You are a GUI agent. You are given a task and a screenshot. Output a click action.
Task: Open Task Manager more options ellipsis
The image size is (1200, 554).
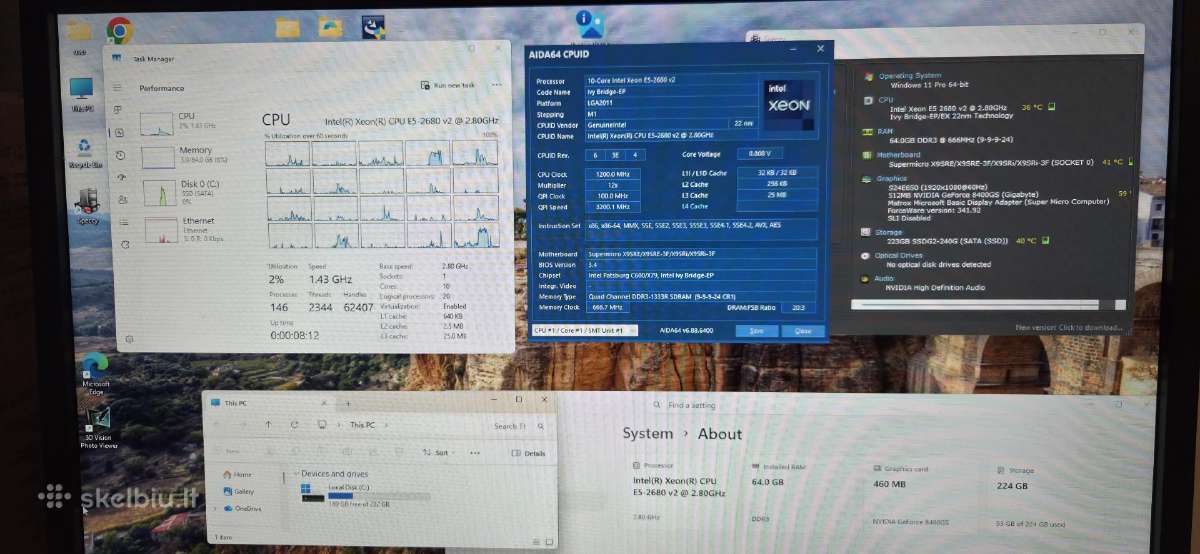tap(497, 85)
